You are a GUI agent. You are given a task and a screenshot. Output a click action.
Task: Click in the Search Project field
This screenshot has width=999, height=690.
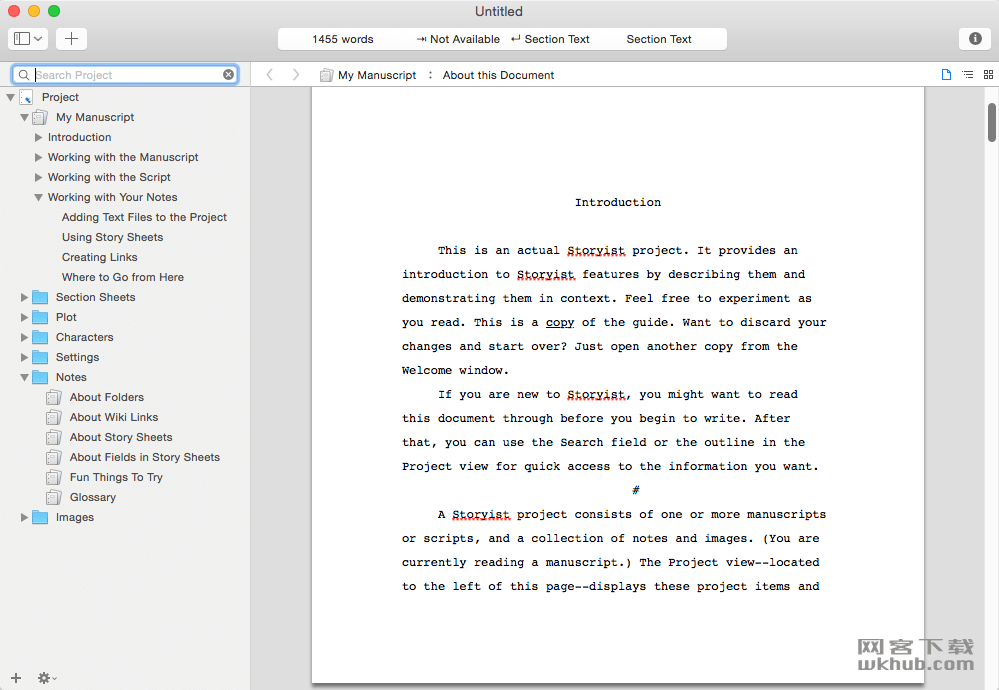click(127, 75)
